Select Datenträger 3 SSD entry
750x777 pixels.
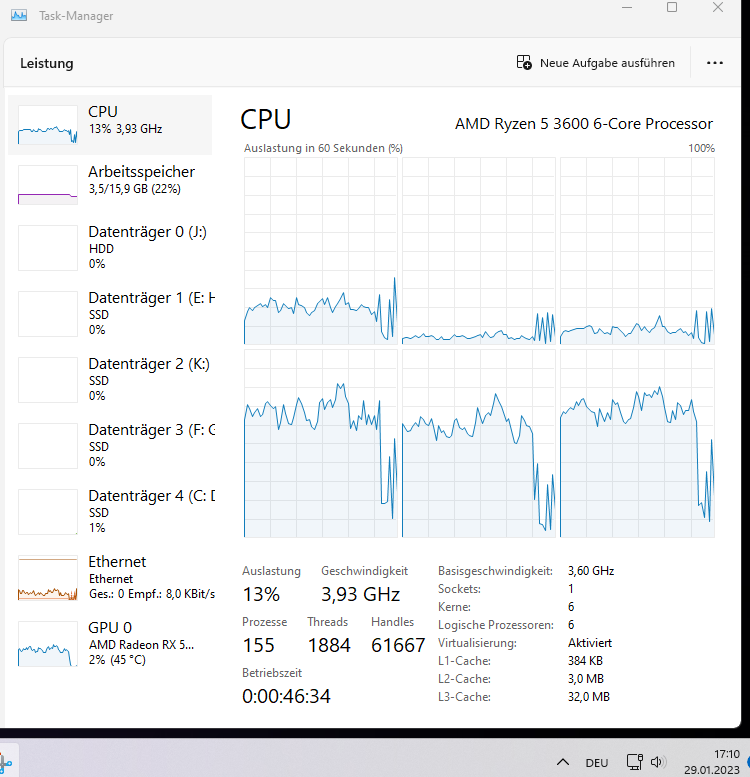110,445
